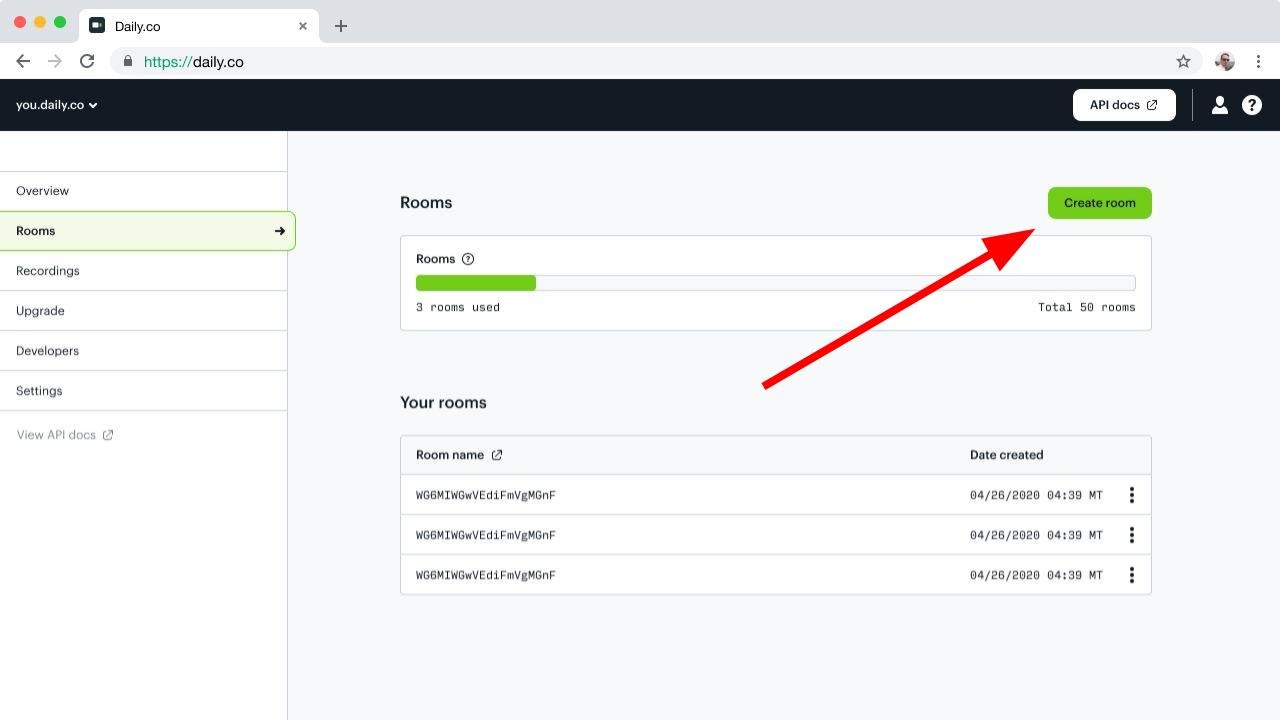Click the external link icon beside Room name
1280x720 pixels.
(497, 455)
